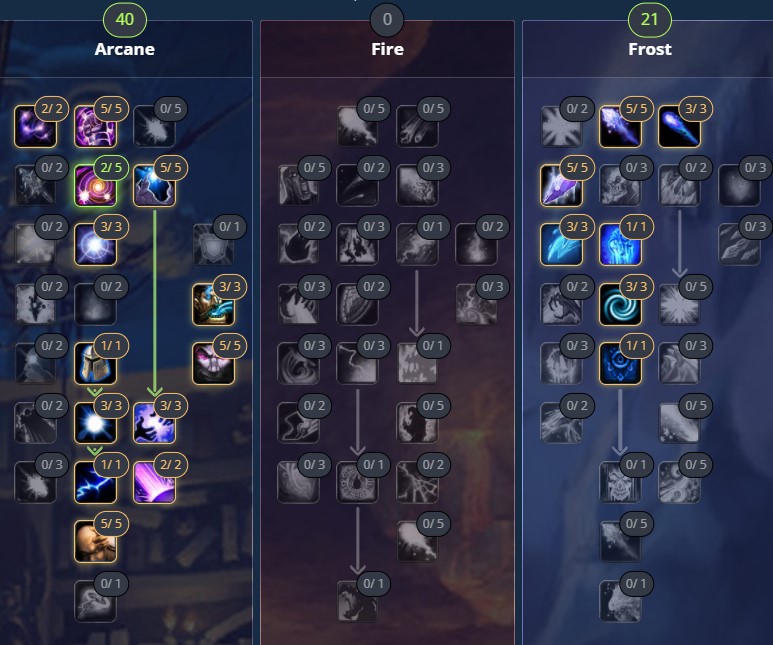Click the unlearned 0/1 Slow talent ending the Arcane tree
The width and height of the screenshot is (773, 645).
(x=95, y=601)
